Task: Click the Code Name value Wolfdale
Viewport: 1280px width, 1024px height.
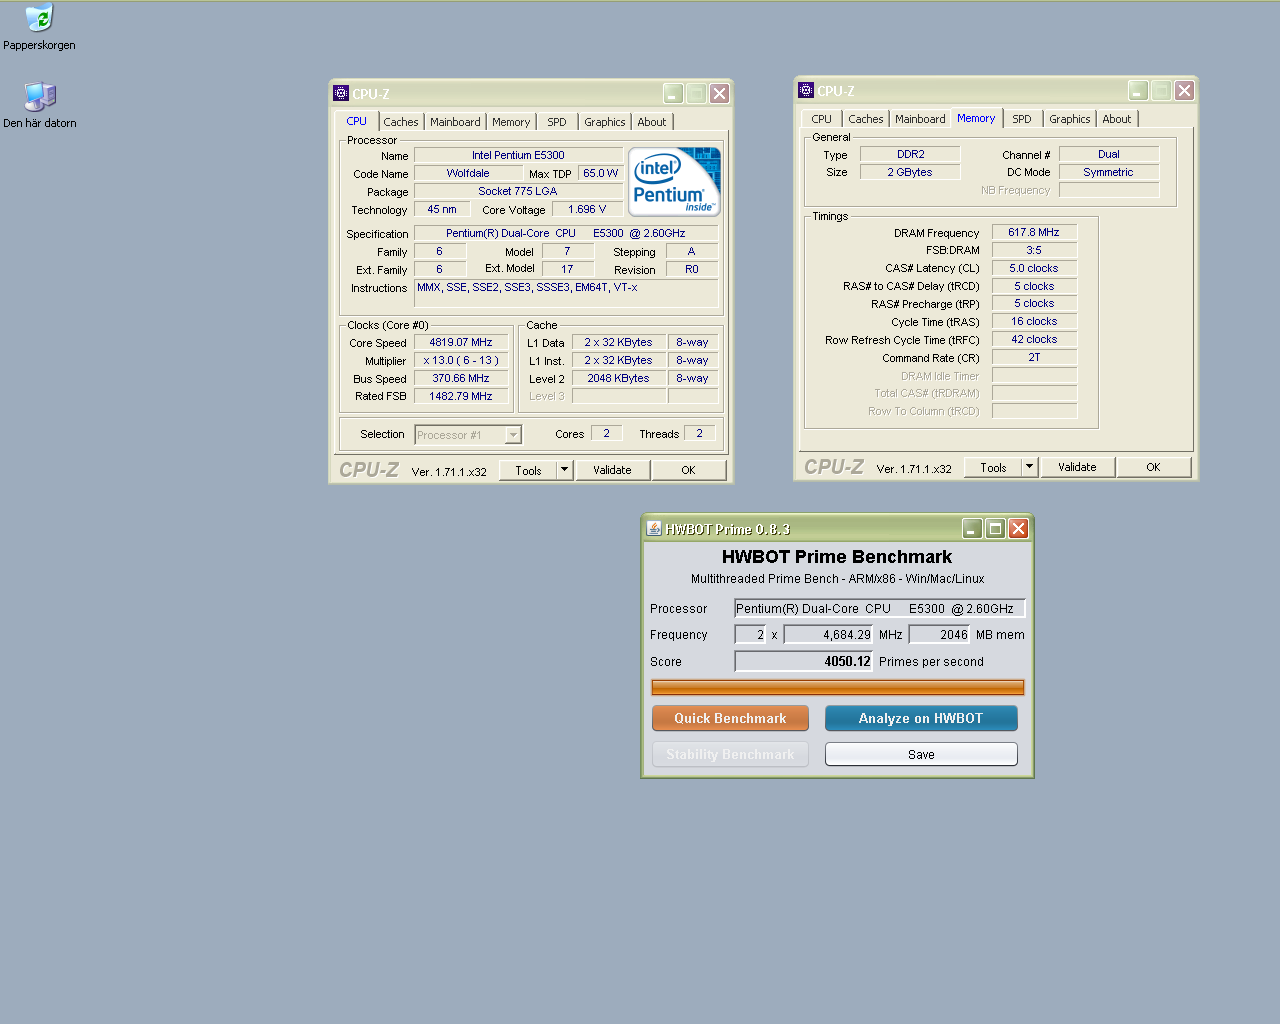Action: click(x=468, y=173)
